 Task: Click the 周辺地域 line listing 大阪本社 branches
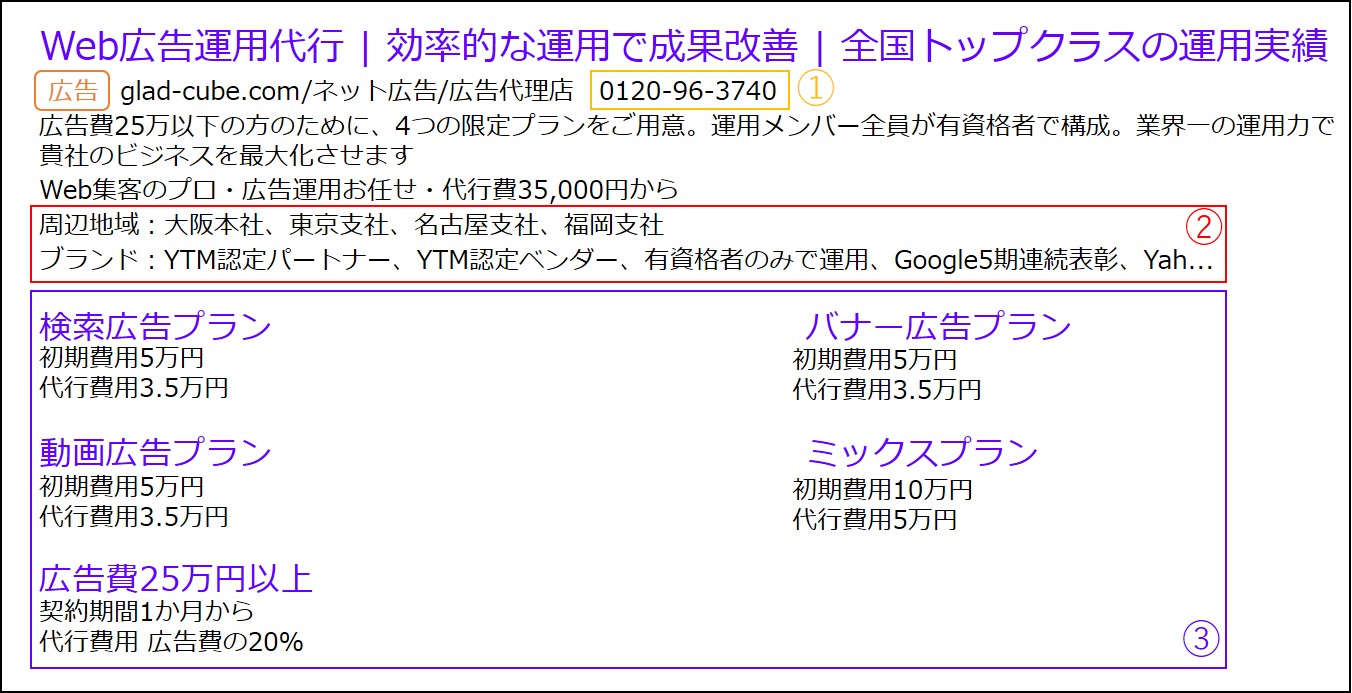(x=351, y=224)
